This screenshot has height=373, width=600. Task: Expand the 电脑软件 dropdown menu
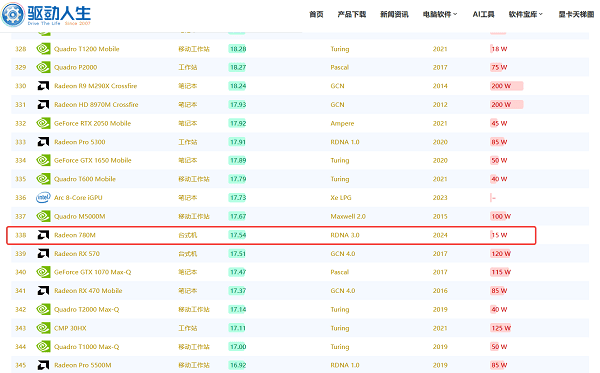click(x=440, y=15)
